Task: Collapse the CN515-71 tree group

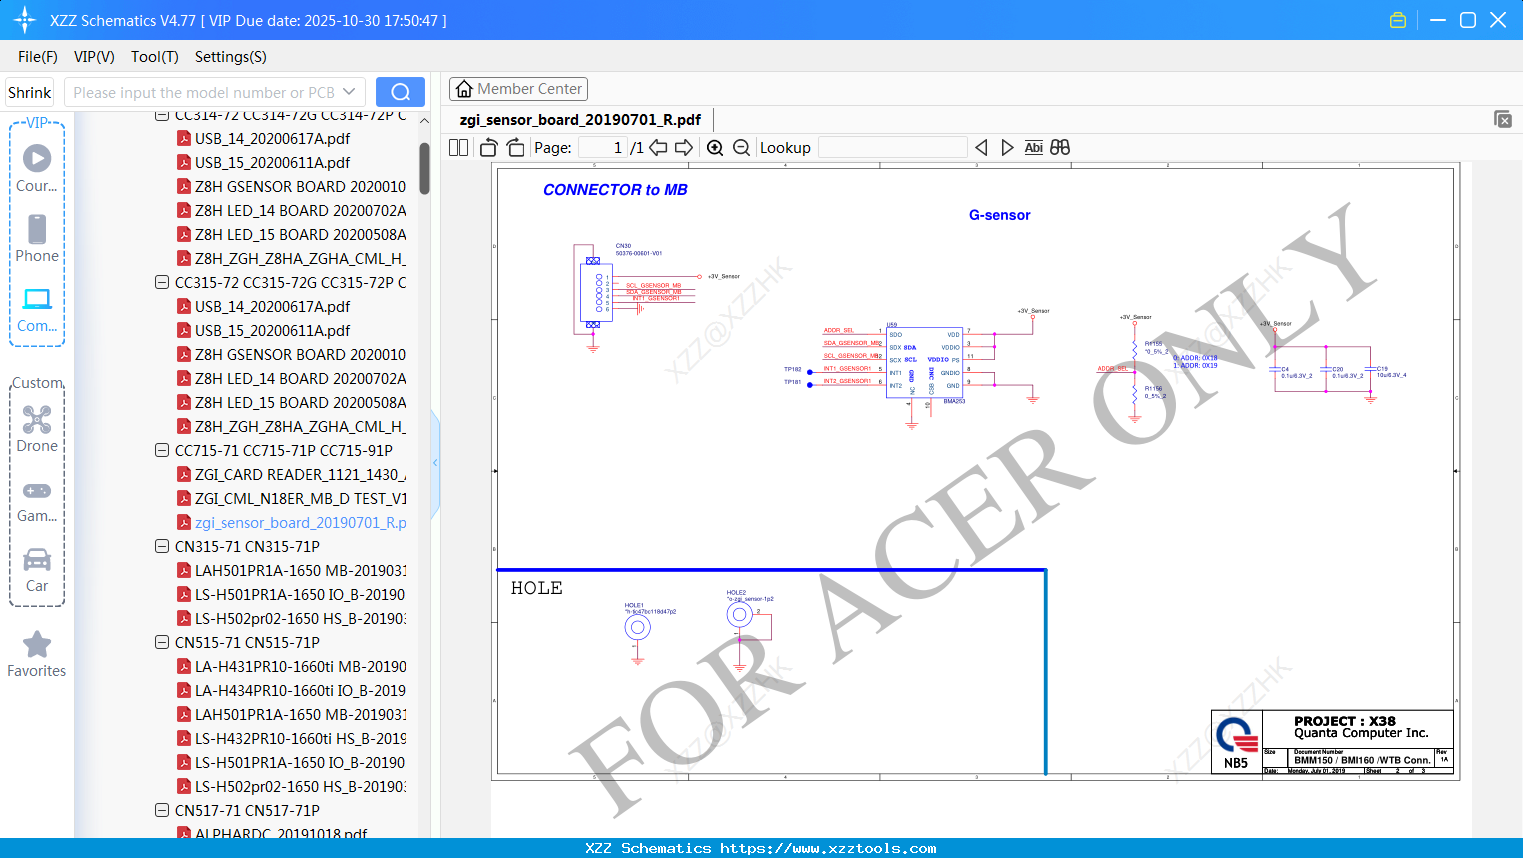Action: pos(162,642)
